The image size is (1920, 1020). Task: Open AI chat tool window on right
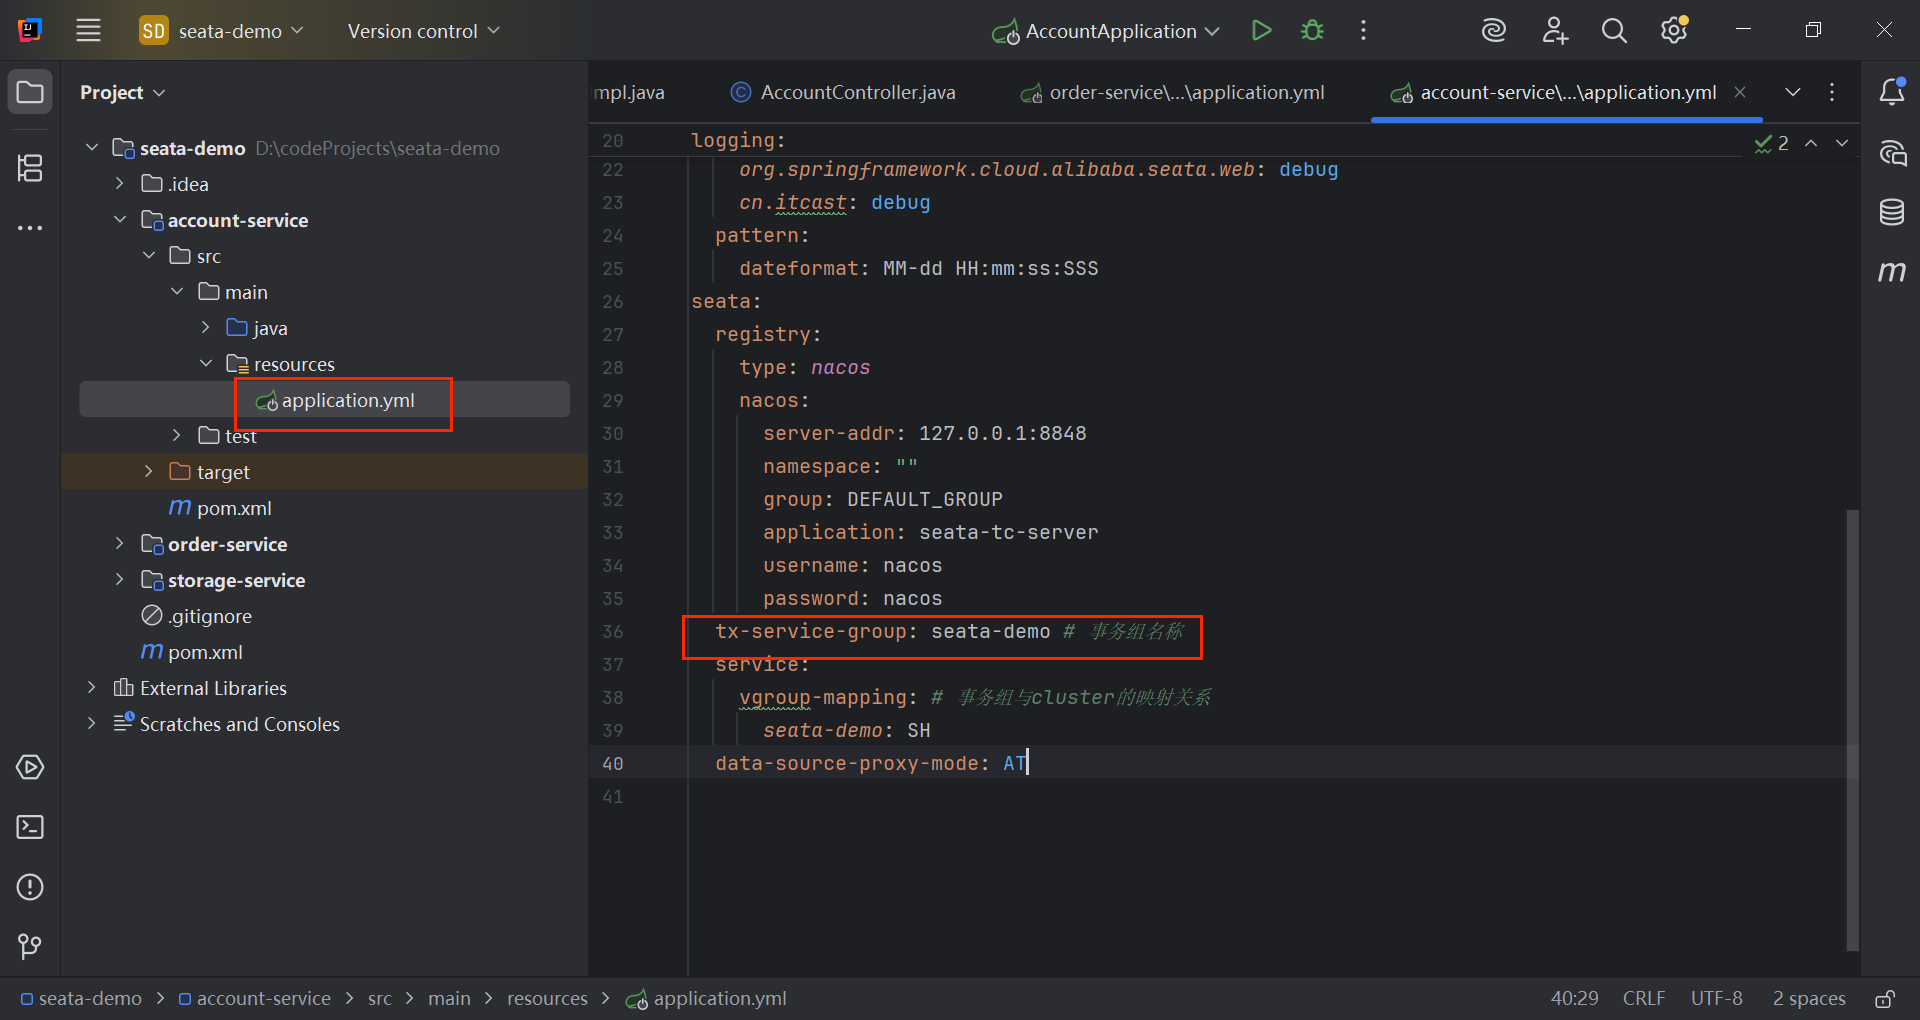click(x=1892, y=153)
